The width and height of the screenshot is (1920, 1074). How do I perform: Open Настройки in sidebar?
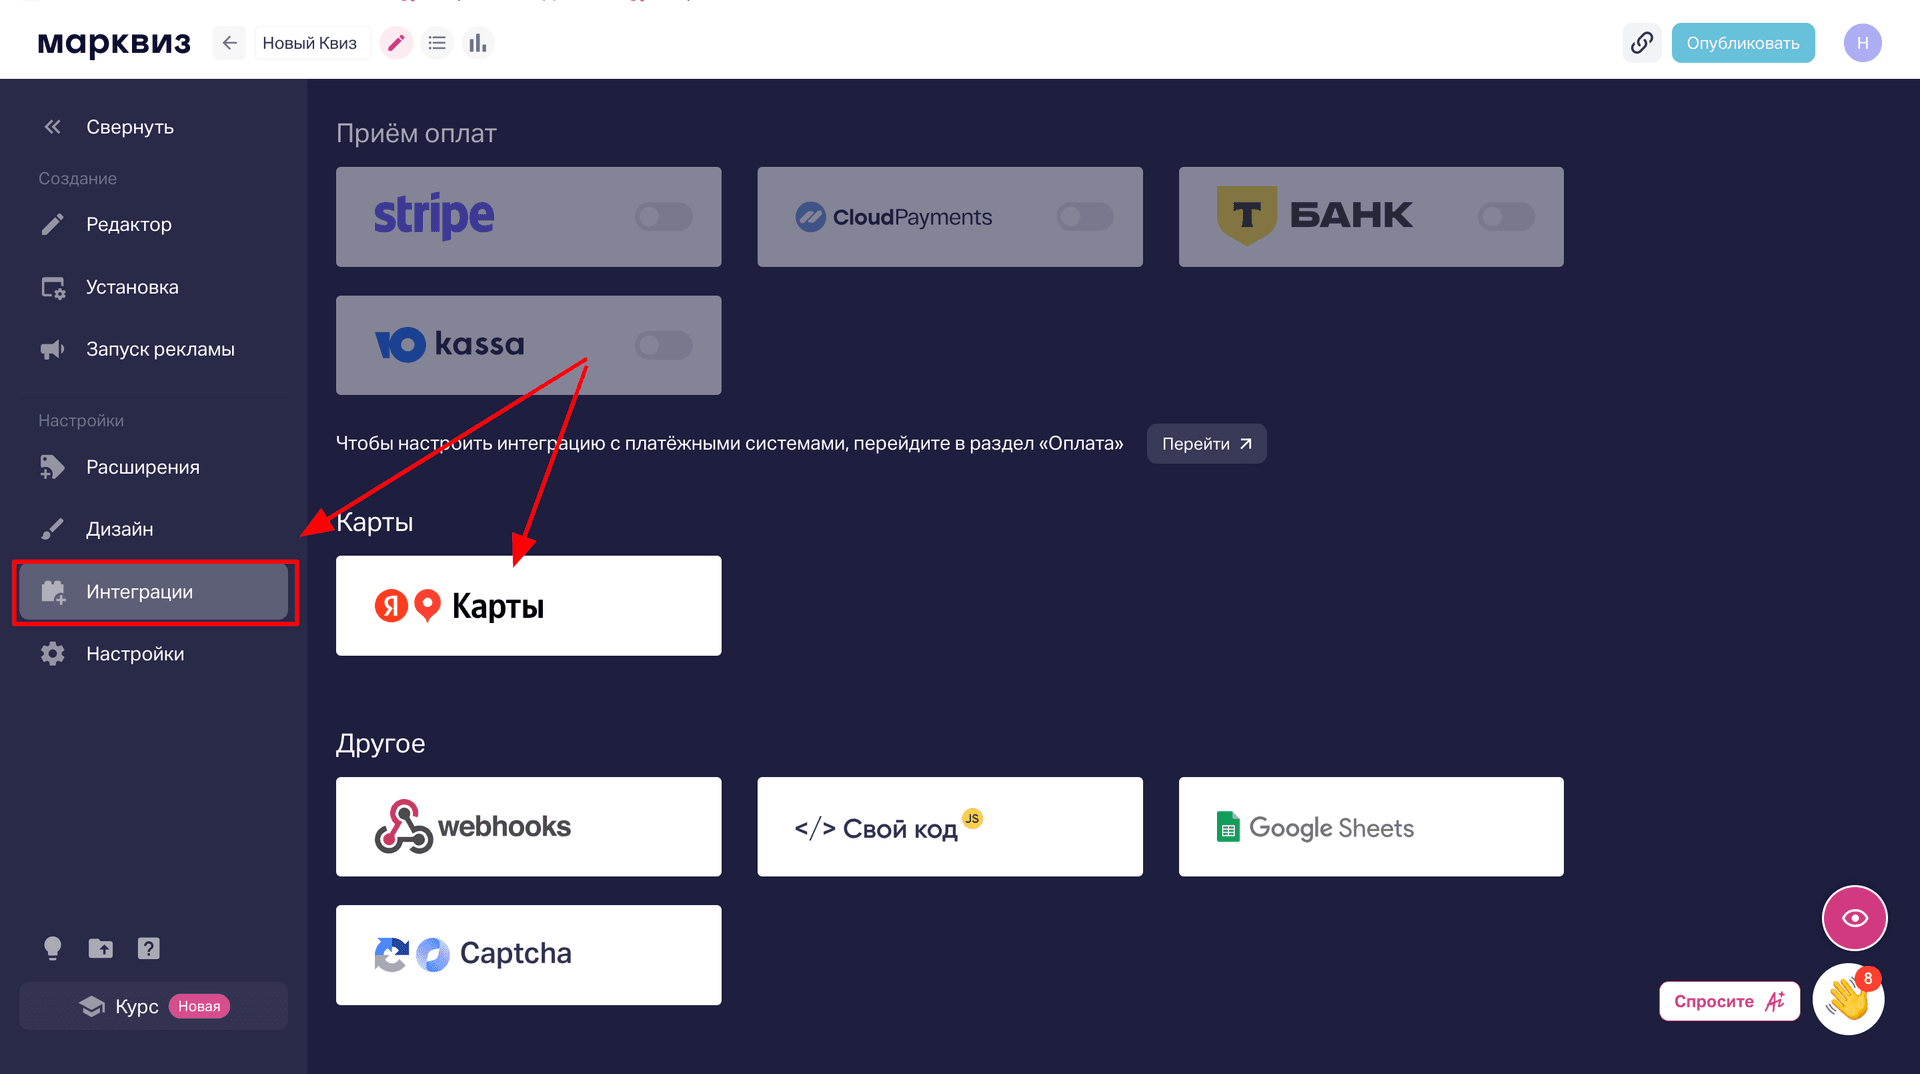153,654
